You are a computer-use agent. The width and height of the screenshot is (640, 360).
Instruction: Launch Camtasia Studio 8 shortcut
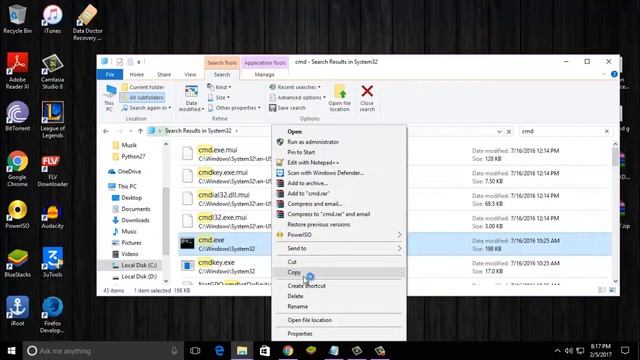point(52,71)
